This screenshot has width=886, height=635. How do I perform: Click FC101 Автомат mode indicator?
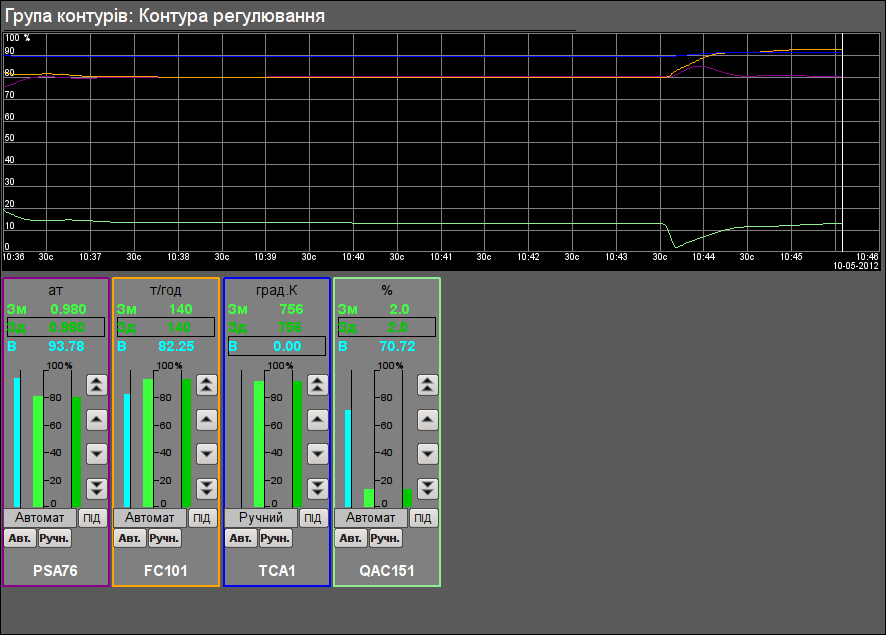[150, 518]
